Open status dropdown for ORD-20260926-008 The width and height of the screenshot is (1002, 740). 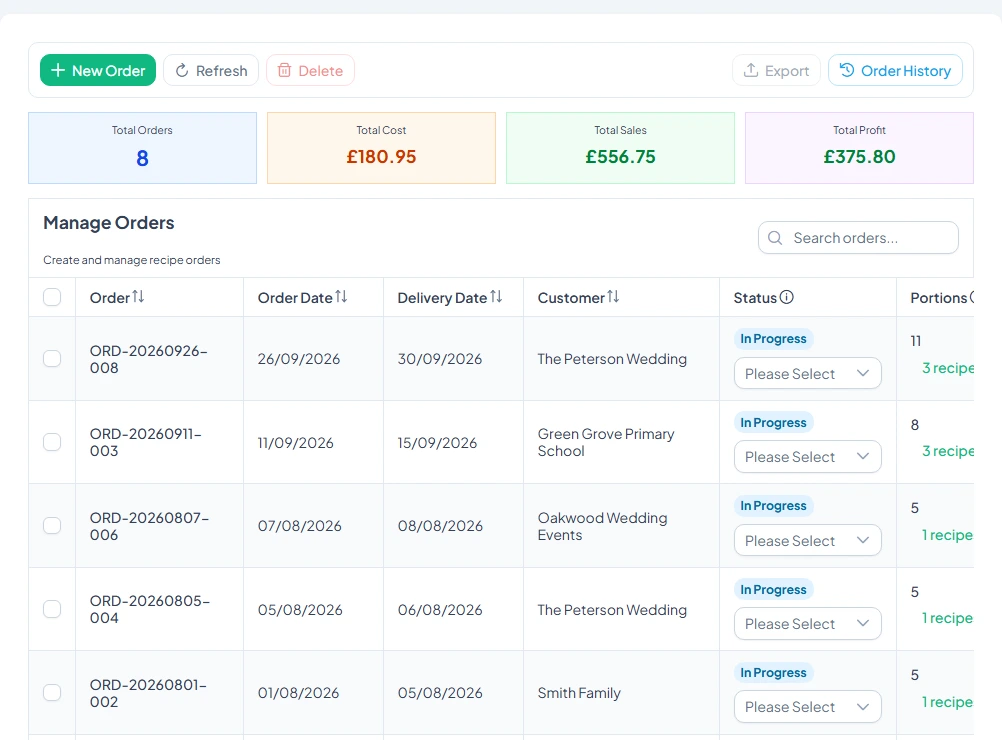tap(808, 374)
